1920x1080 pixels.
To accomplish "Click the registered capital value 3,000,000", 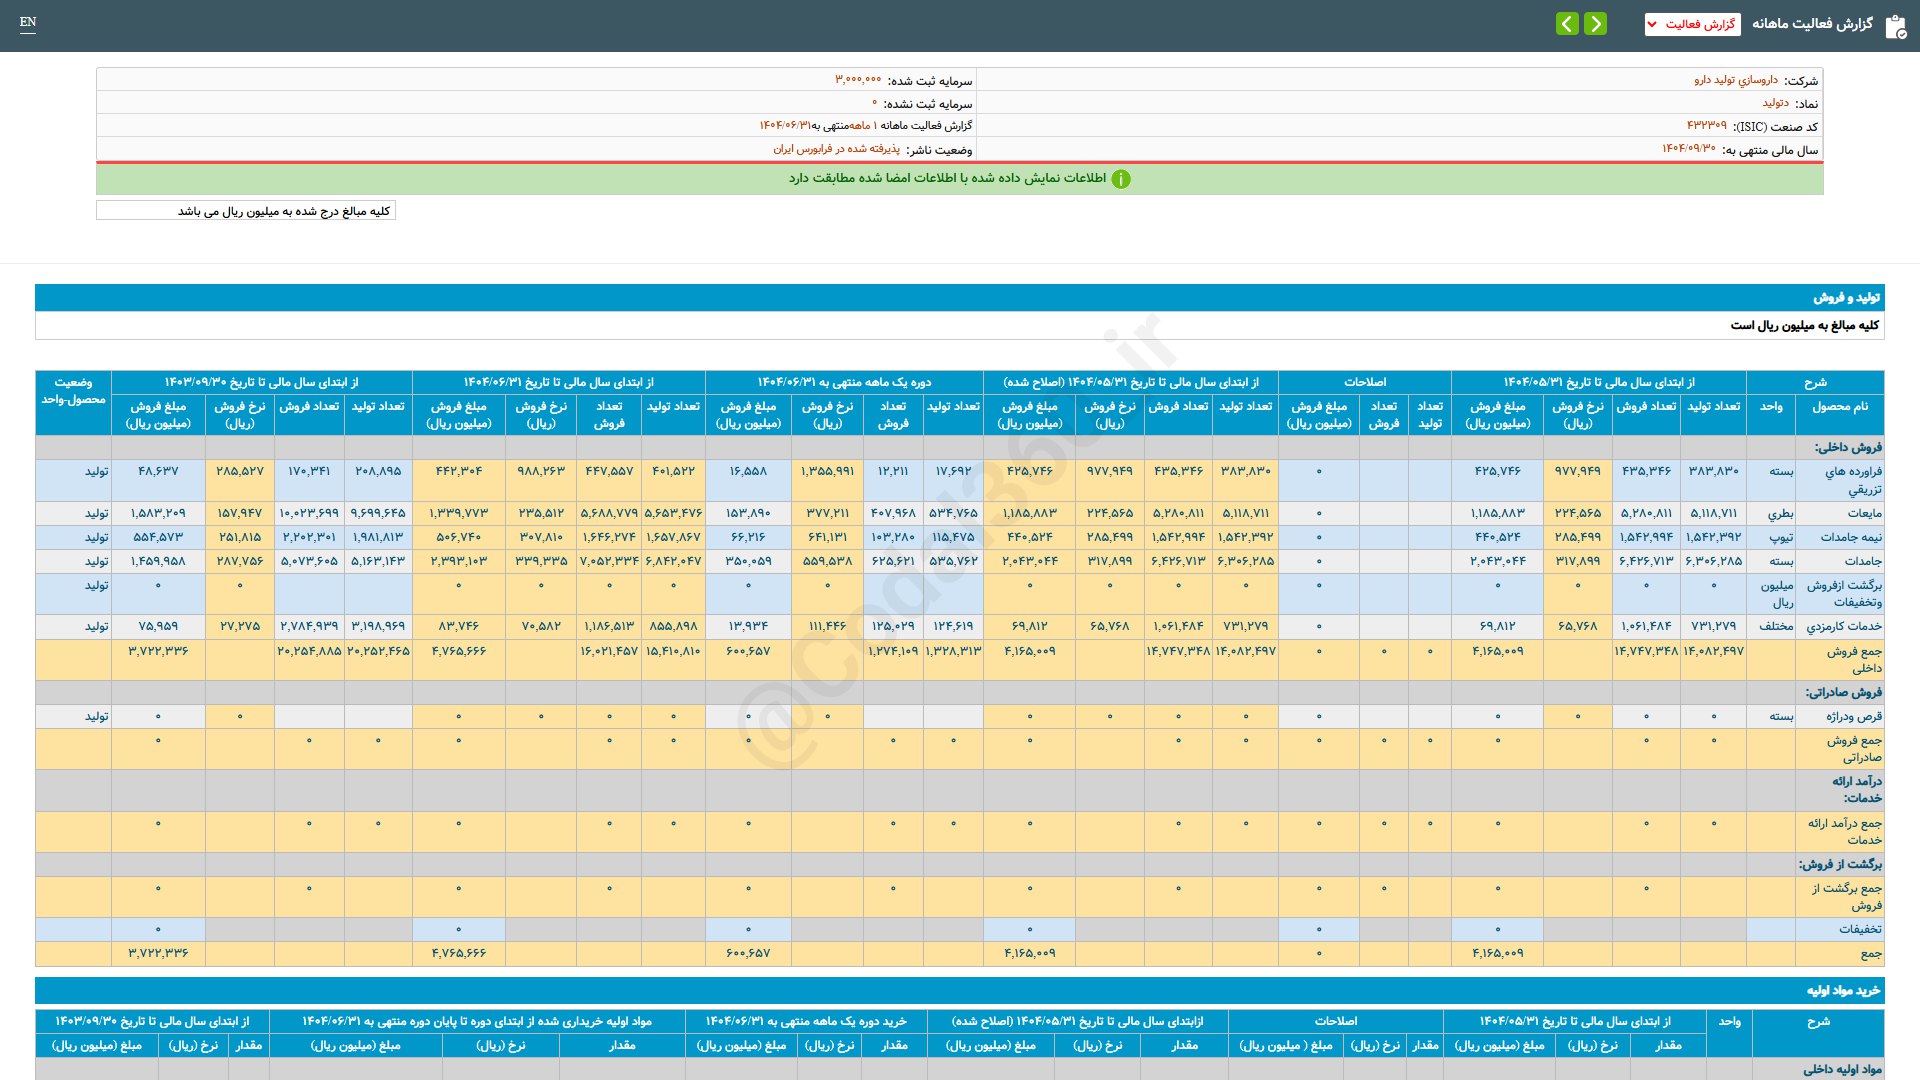I will [858, 80].
